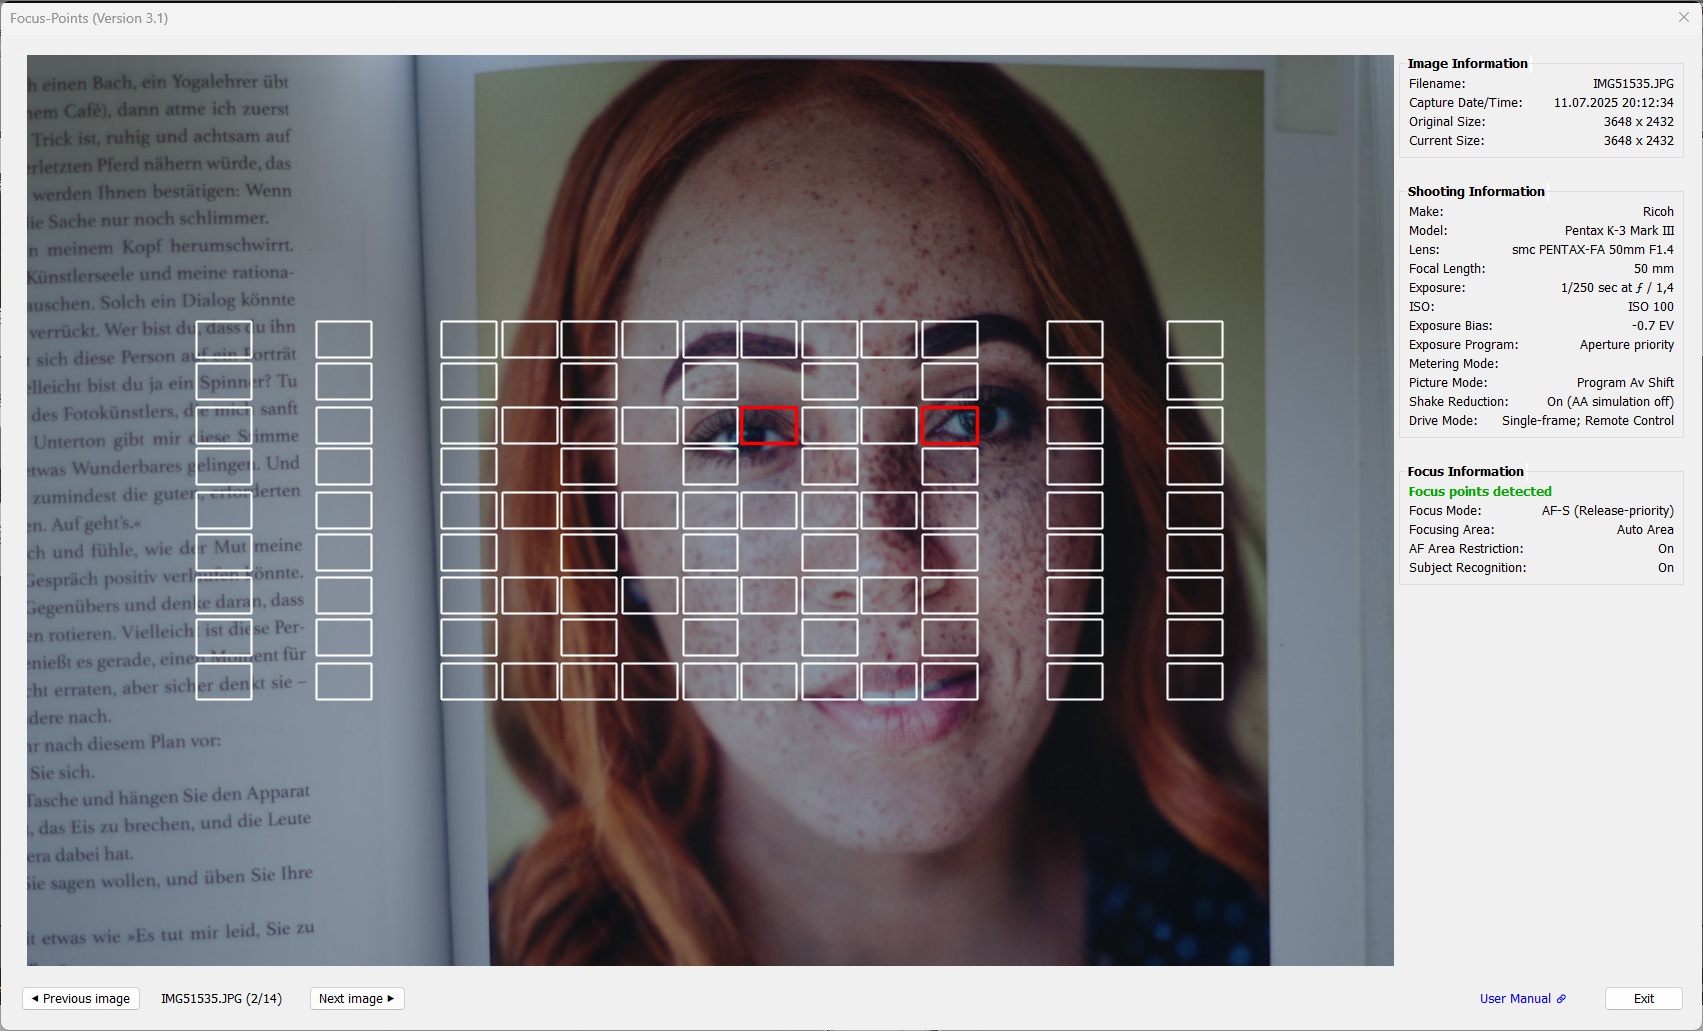
Task: Click the lens value smc PENTAX-FA 50mm F1.4
Action: (1592, 250)
